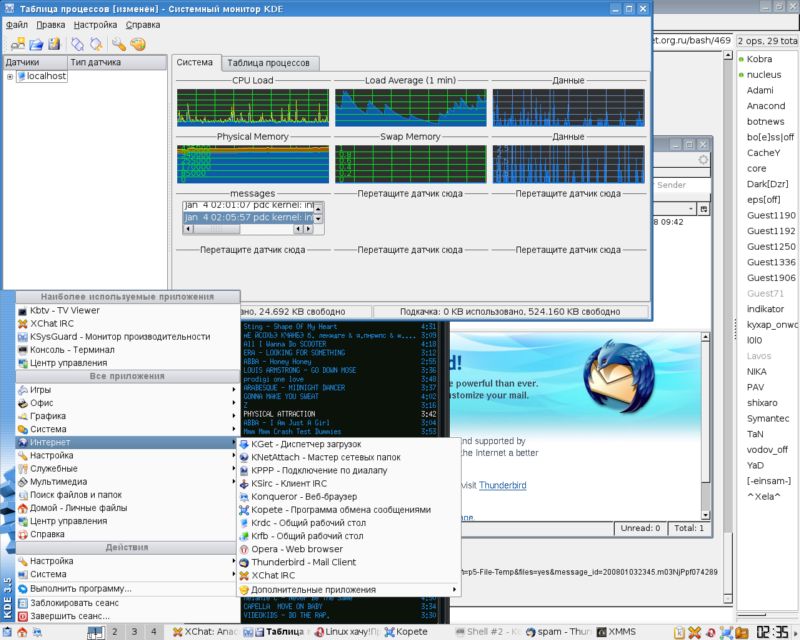Open the Настройка menu in menu bar
The image size is (800, 640).
[95, 23]
